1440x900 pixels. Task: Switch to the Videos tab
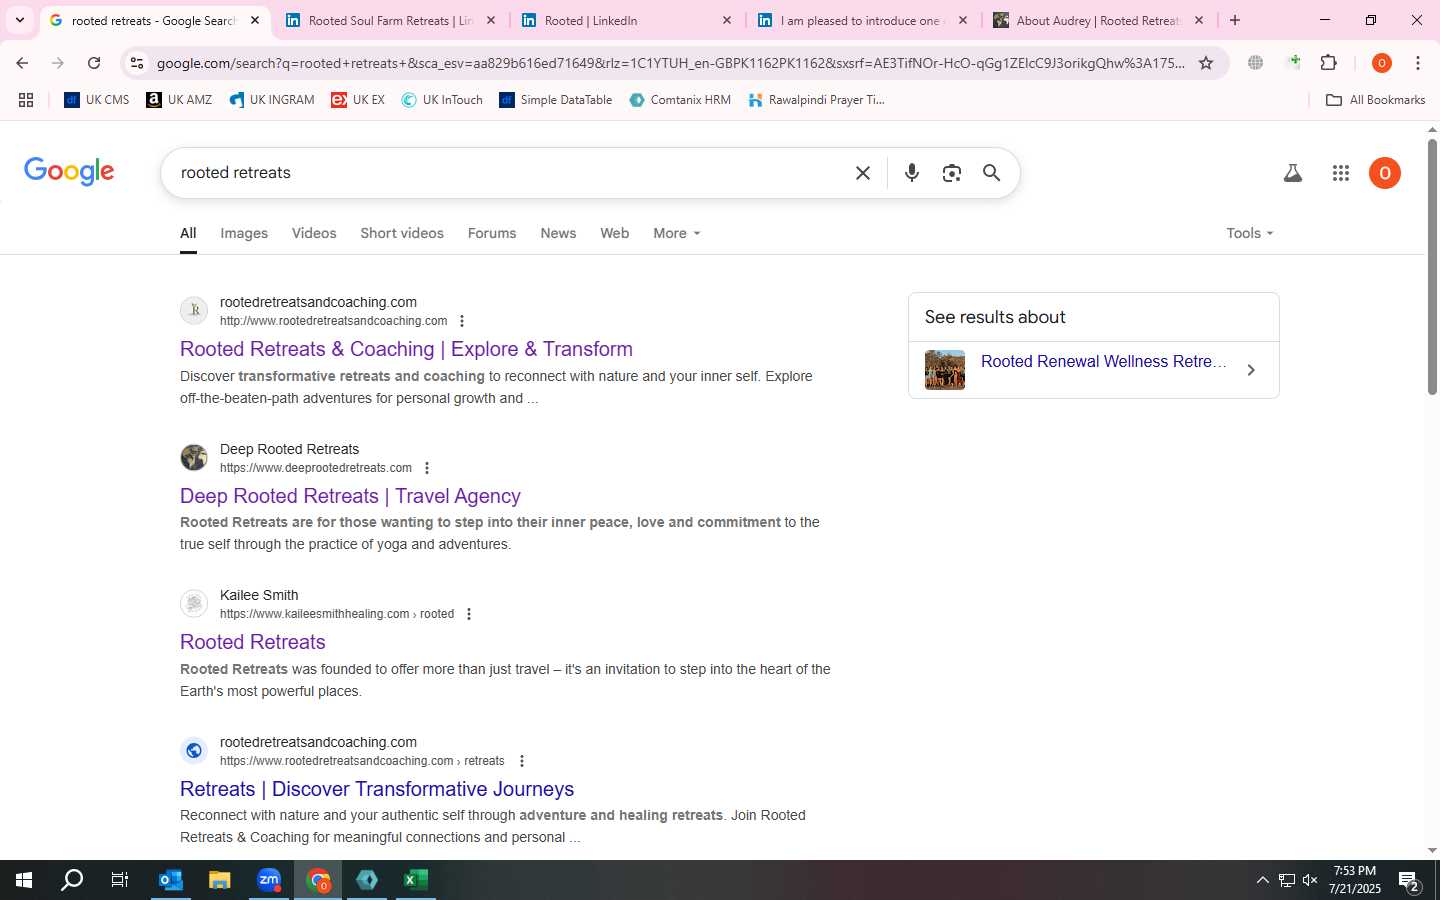314,233
